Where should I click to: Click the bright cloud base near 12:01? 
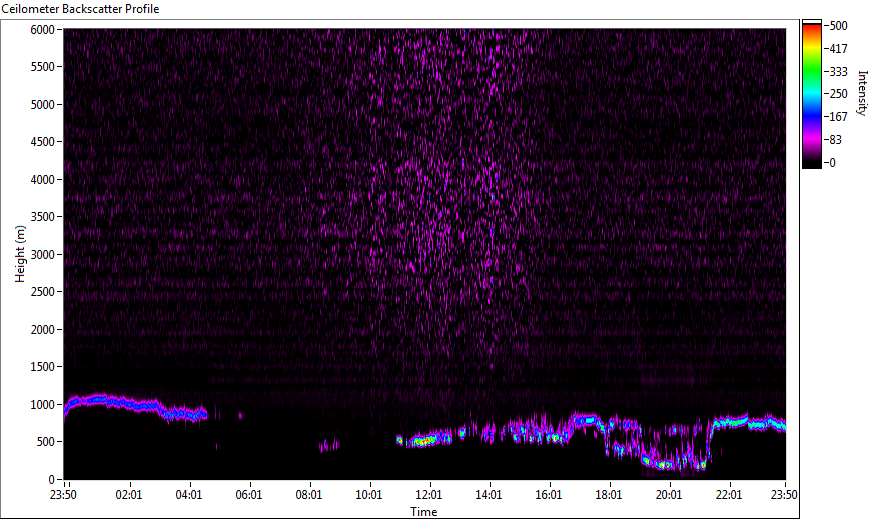[x=424, y=441]
